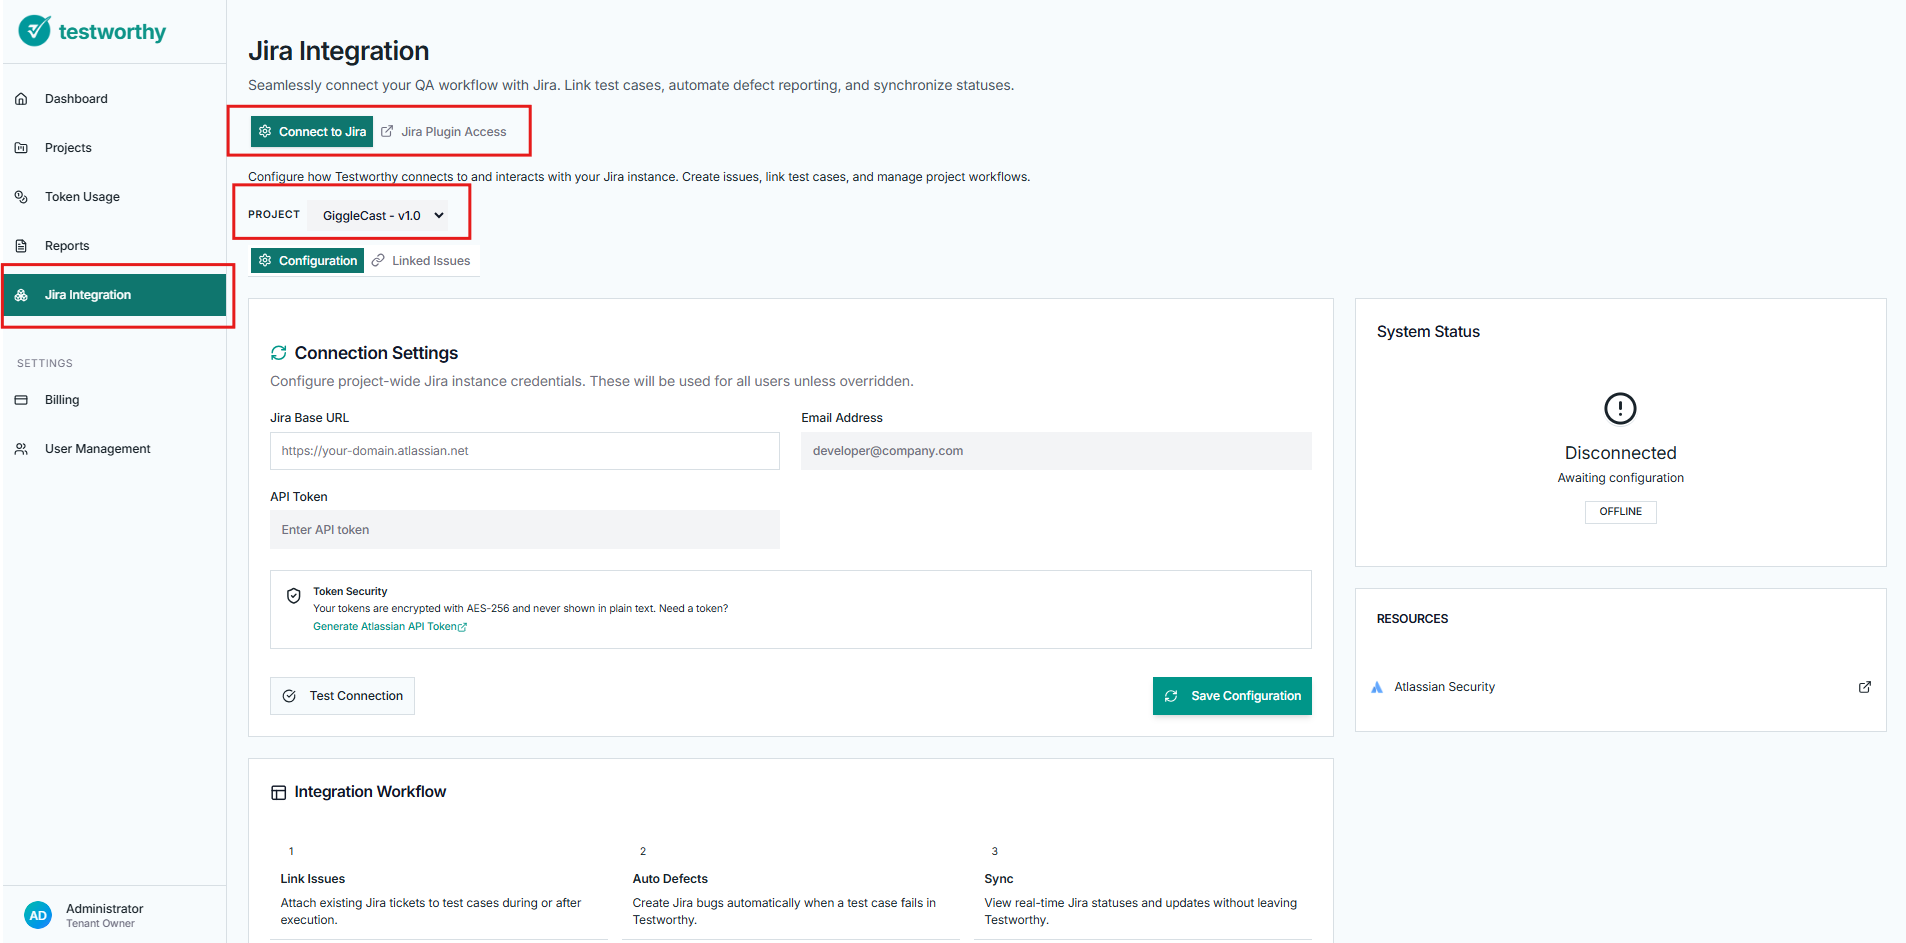Open the Dashboard menu item
Image resolution: width=1906 pixels, height=943 pixels.
click(x=114, y=99)
